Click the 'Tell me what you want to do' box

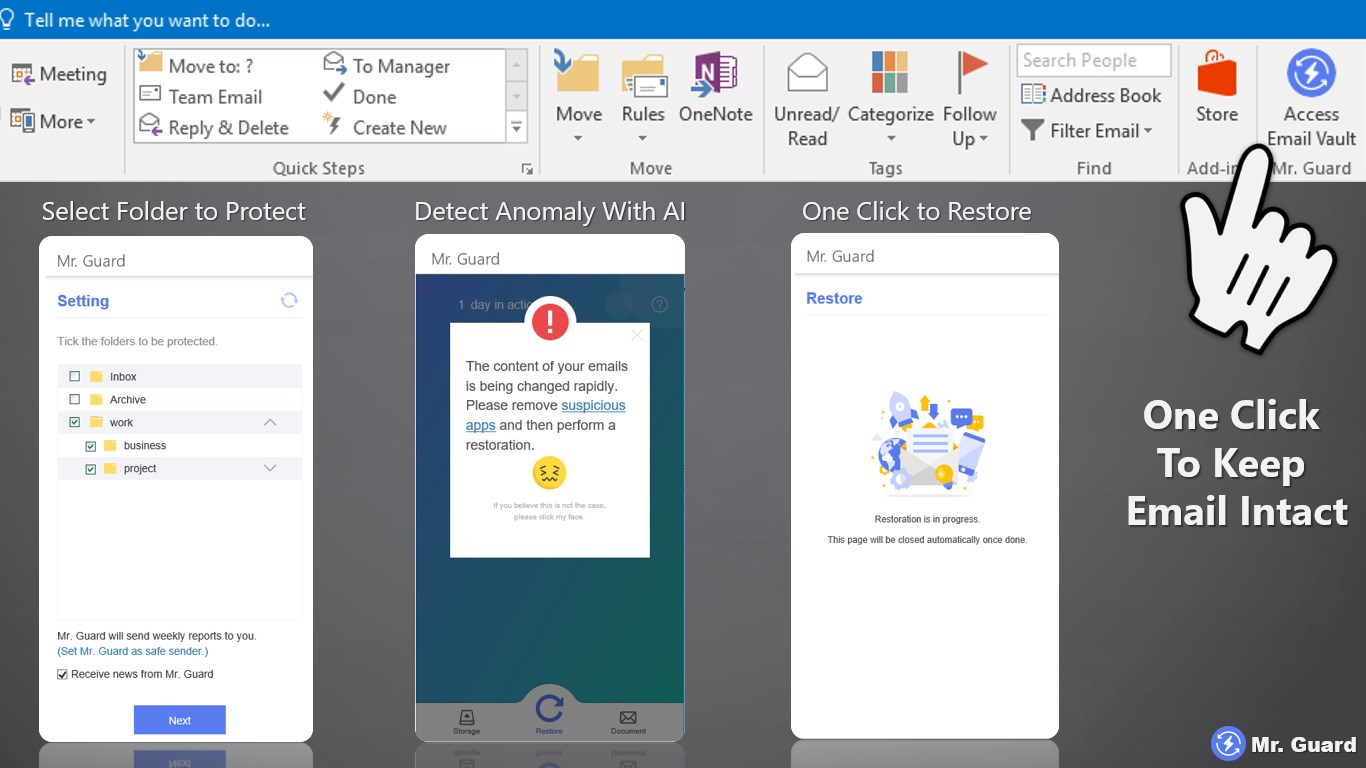(x=147, y=20)
